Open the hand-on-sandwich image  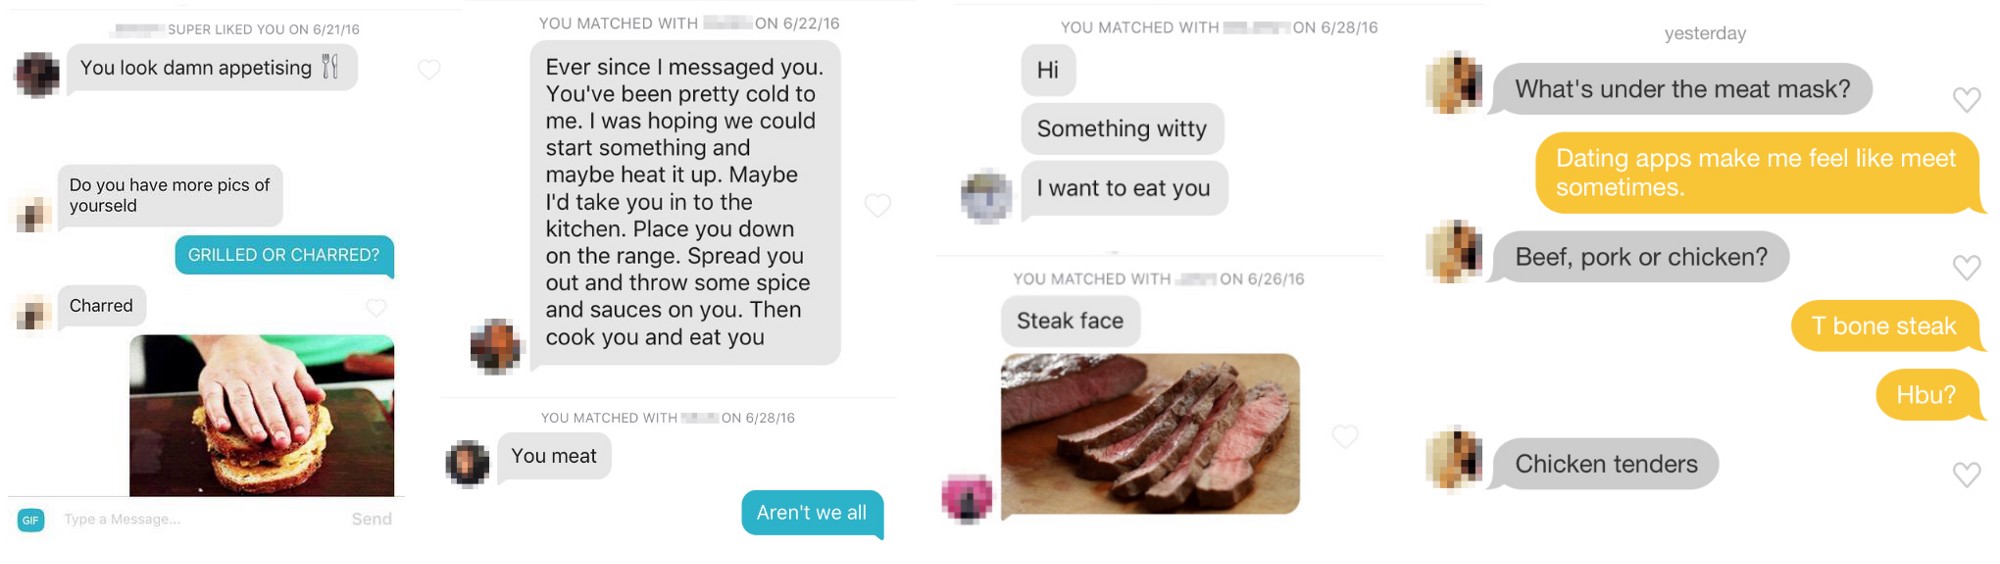pos(262,415)
